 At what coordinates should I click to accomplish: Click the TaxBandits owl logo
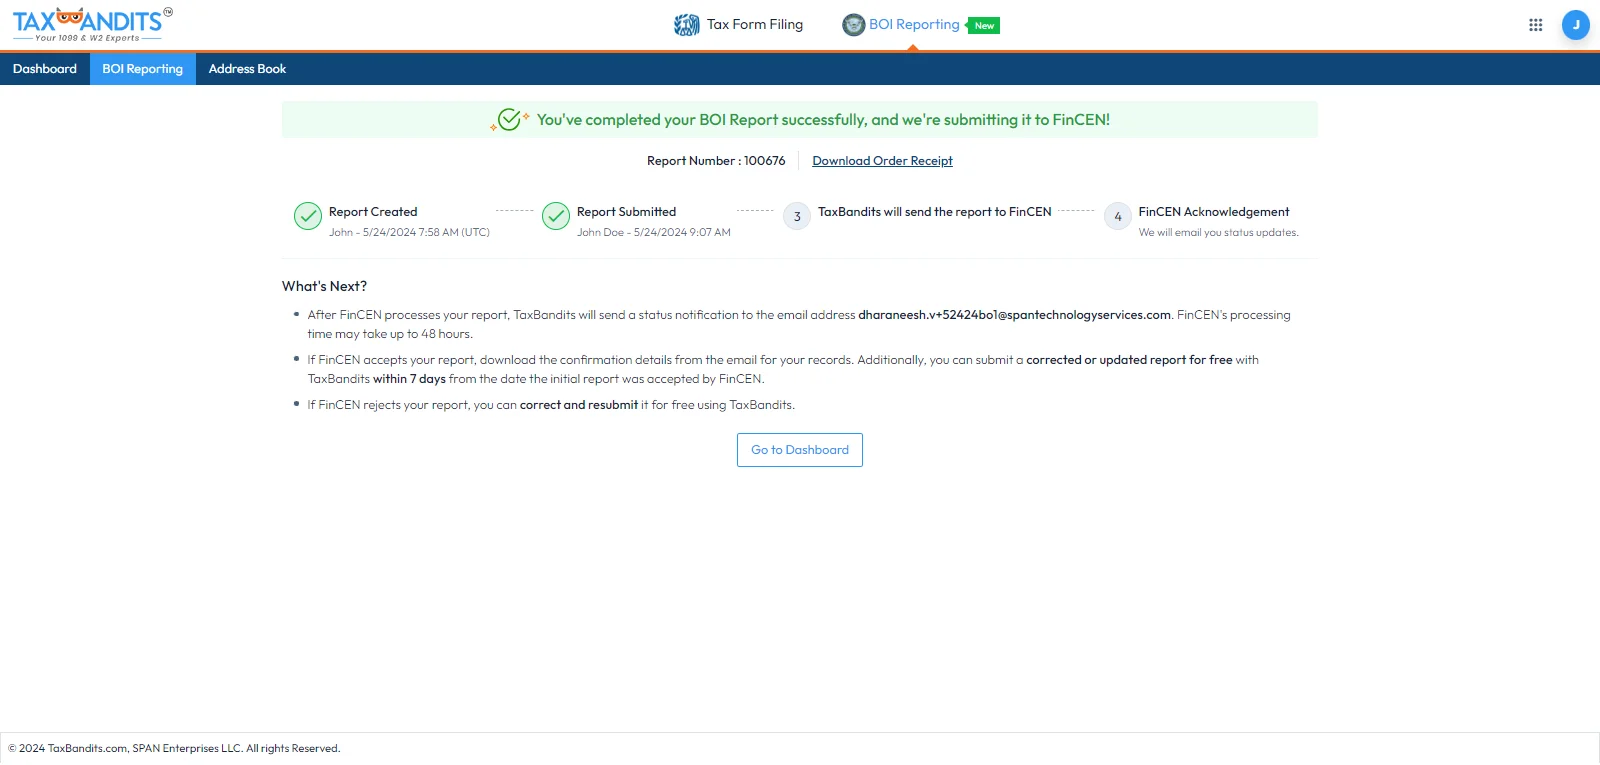click(x=88, y=24)
